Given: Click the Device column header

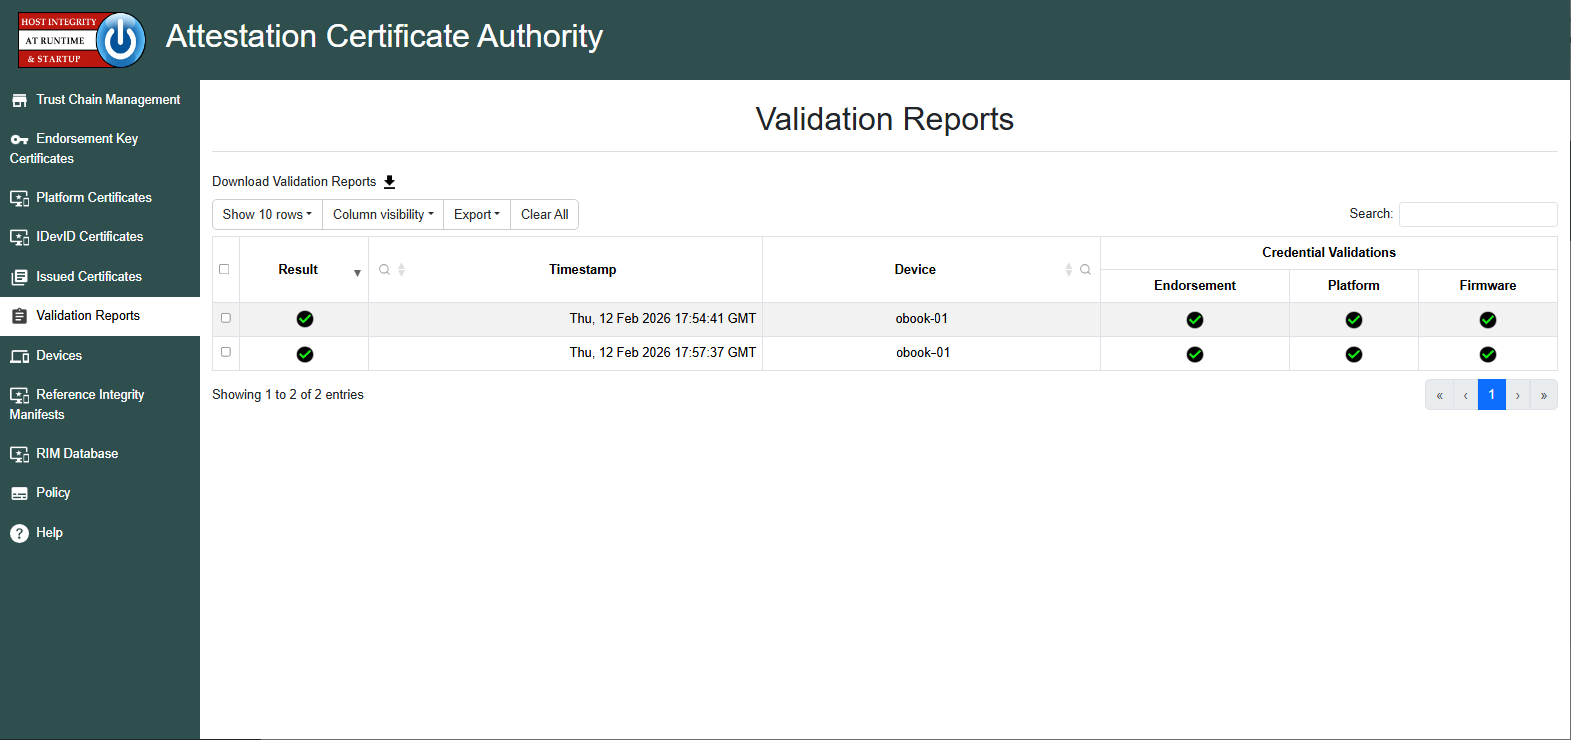Looking at the screenshot, I should tap(915, 270).
